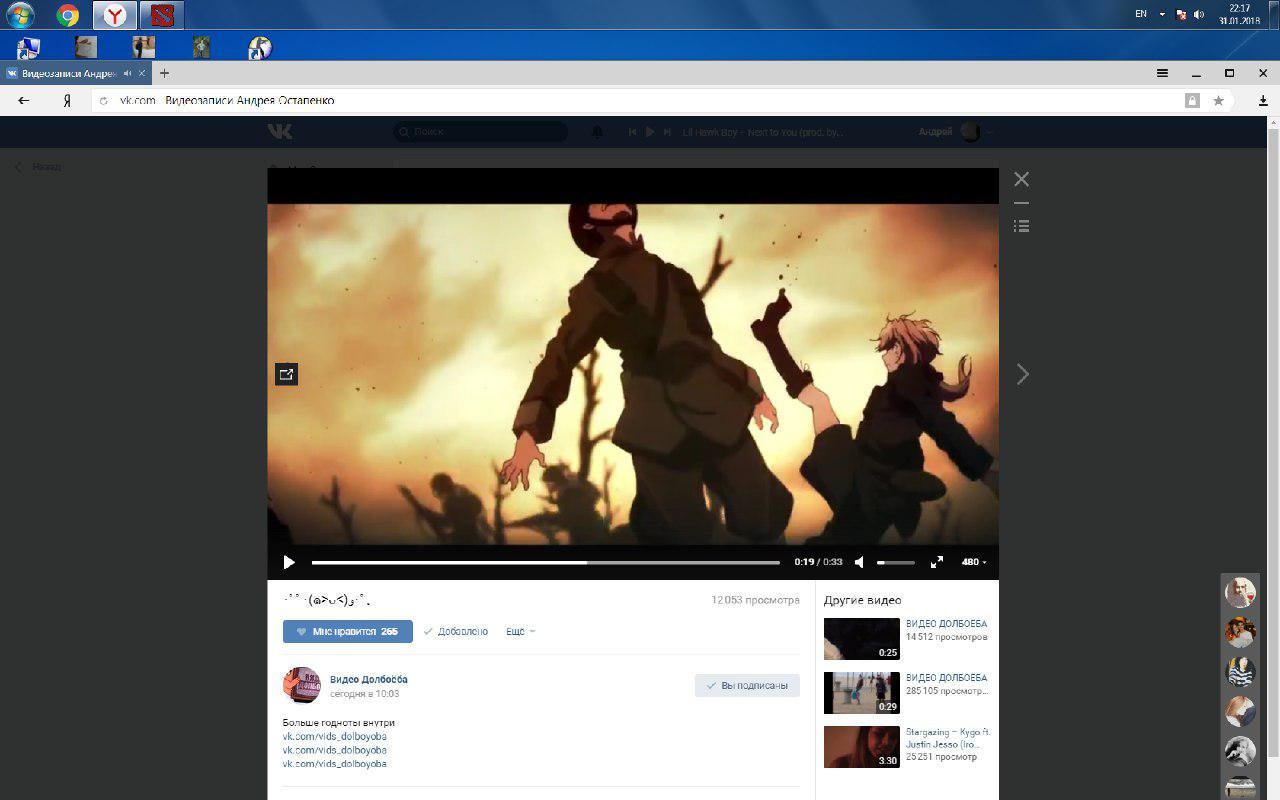Open the EN language indicator
1280x800 pixels.
(1141, 14)
